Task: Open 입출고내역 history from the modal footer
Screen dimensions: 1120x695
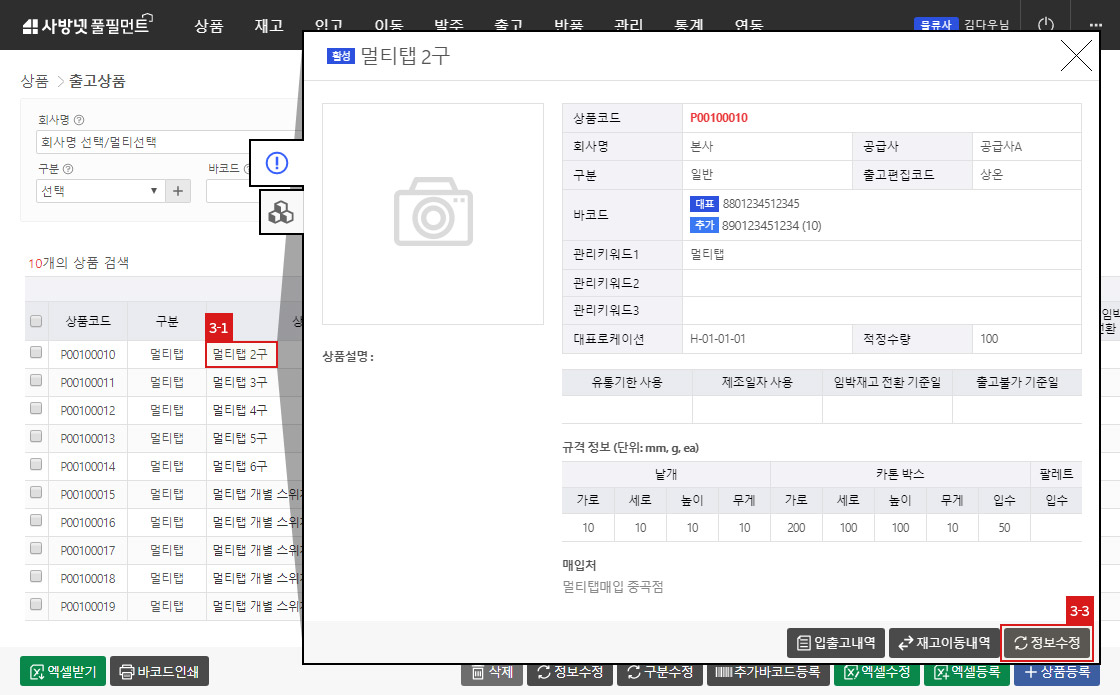Action: [836, 643]
